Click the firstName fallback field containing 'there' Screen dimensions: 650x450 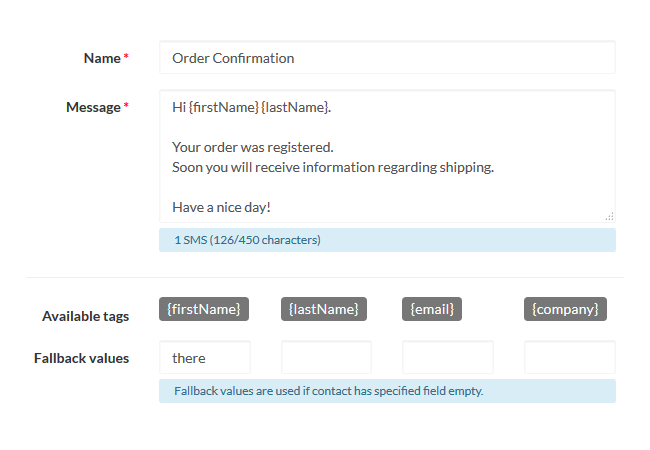point(204,358)
